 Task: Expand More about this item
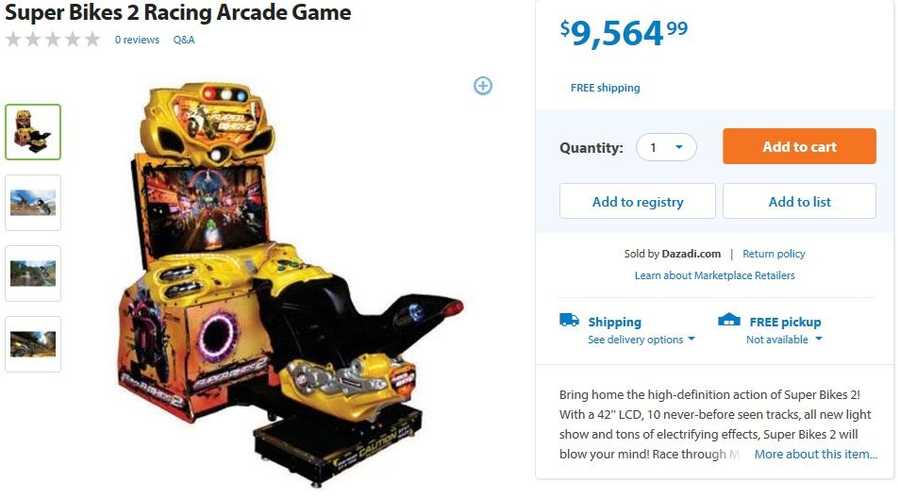coord(816,454)
